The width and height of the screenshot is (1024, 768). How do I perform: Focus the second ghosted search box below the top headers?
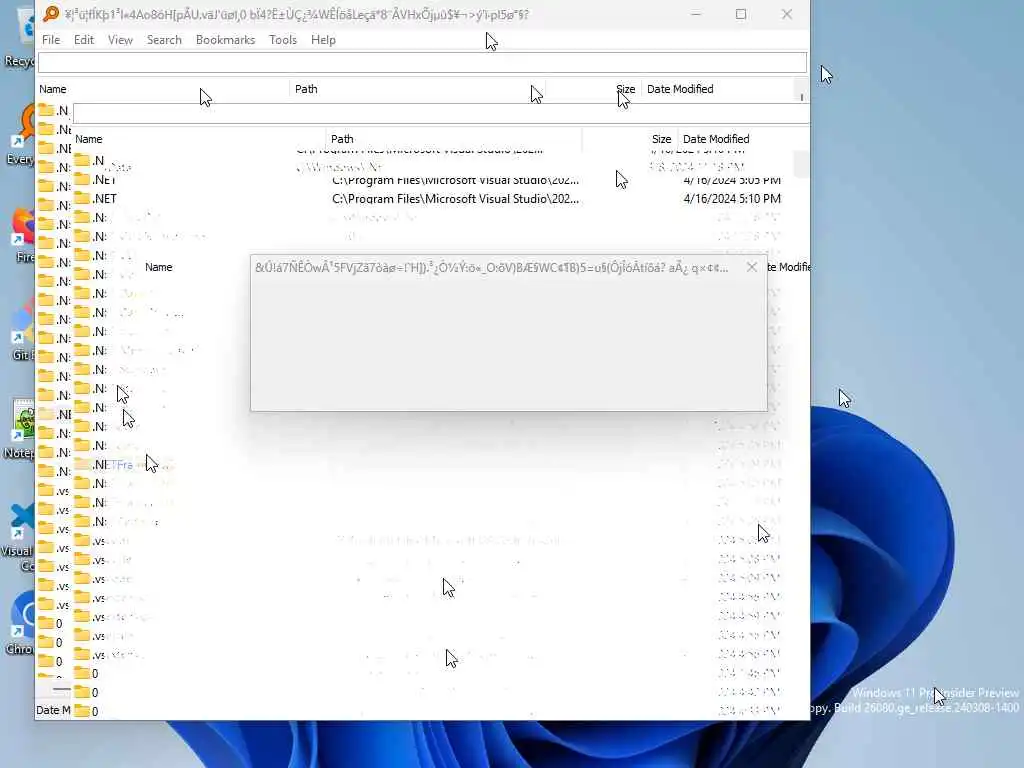point(441,113)
